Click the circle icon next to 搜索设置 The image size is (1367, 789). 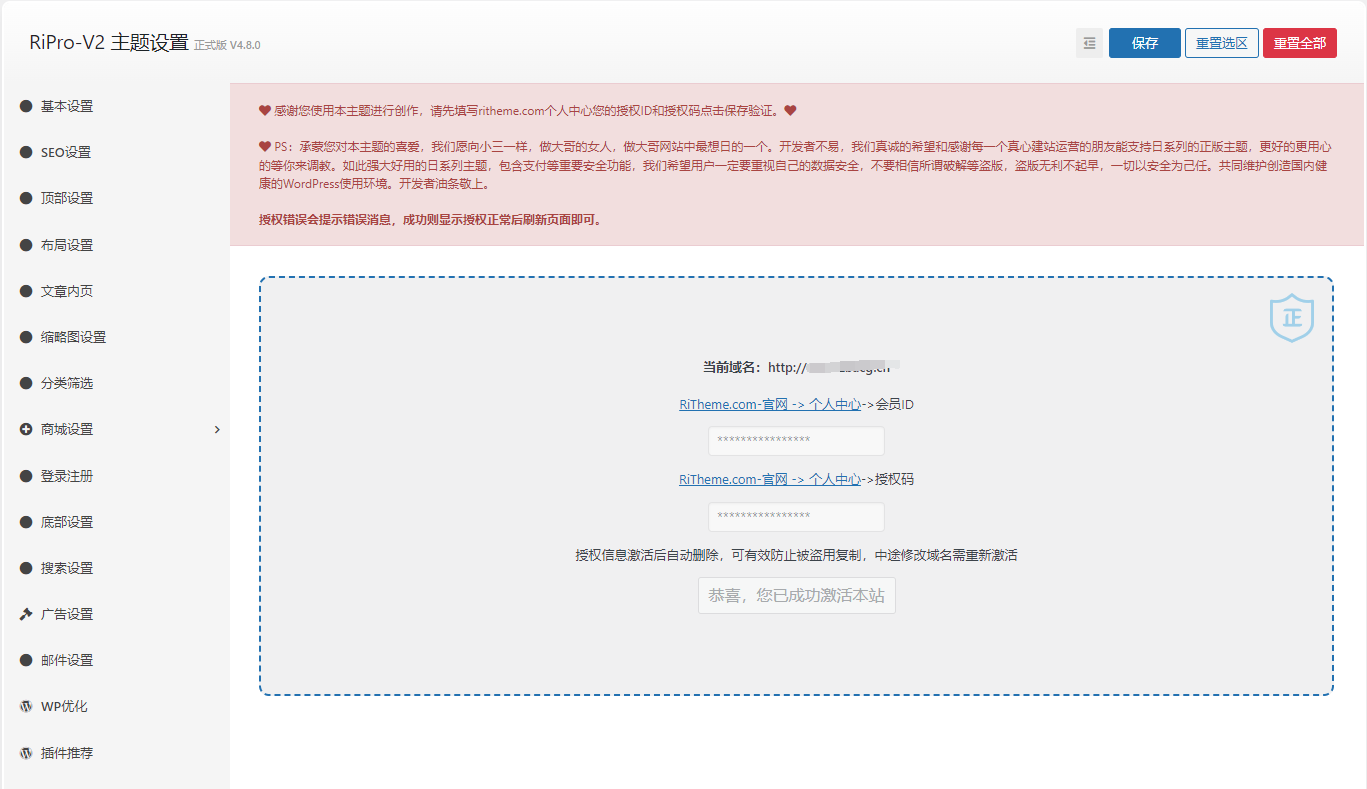pos(26,568)
